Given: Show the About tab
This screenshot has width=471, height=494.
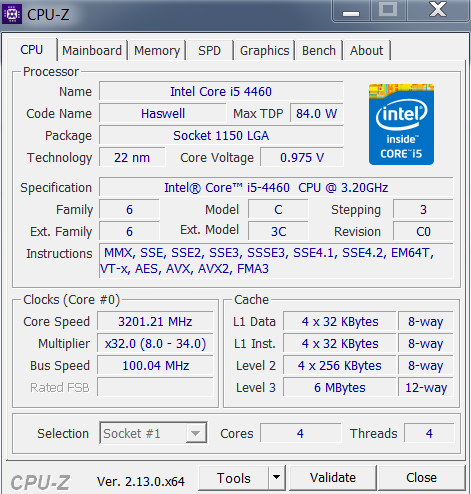Looking at the screenshot, I should pyautogui.click(x=366, y=51).
